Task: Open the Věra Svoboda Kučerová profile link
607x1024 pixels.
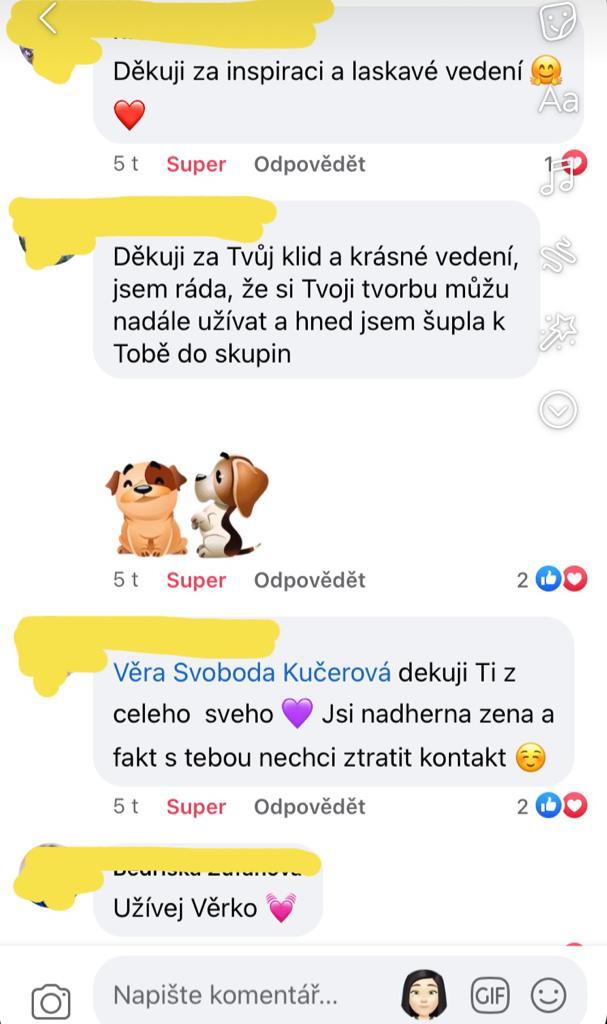Action: (252, 672)
